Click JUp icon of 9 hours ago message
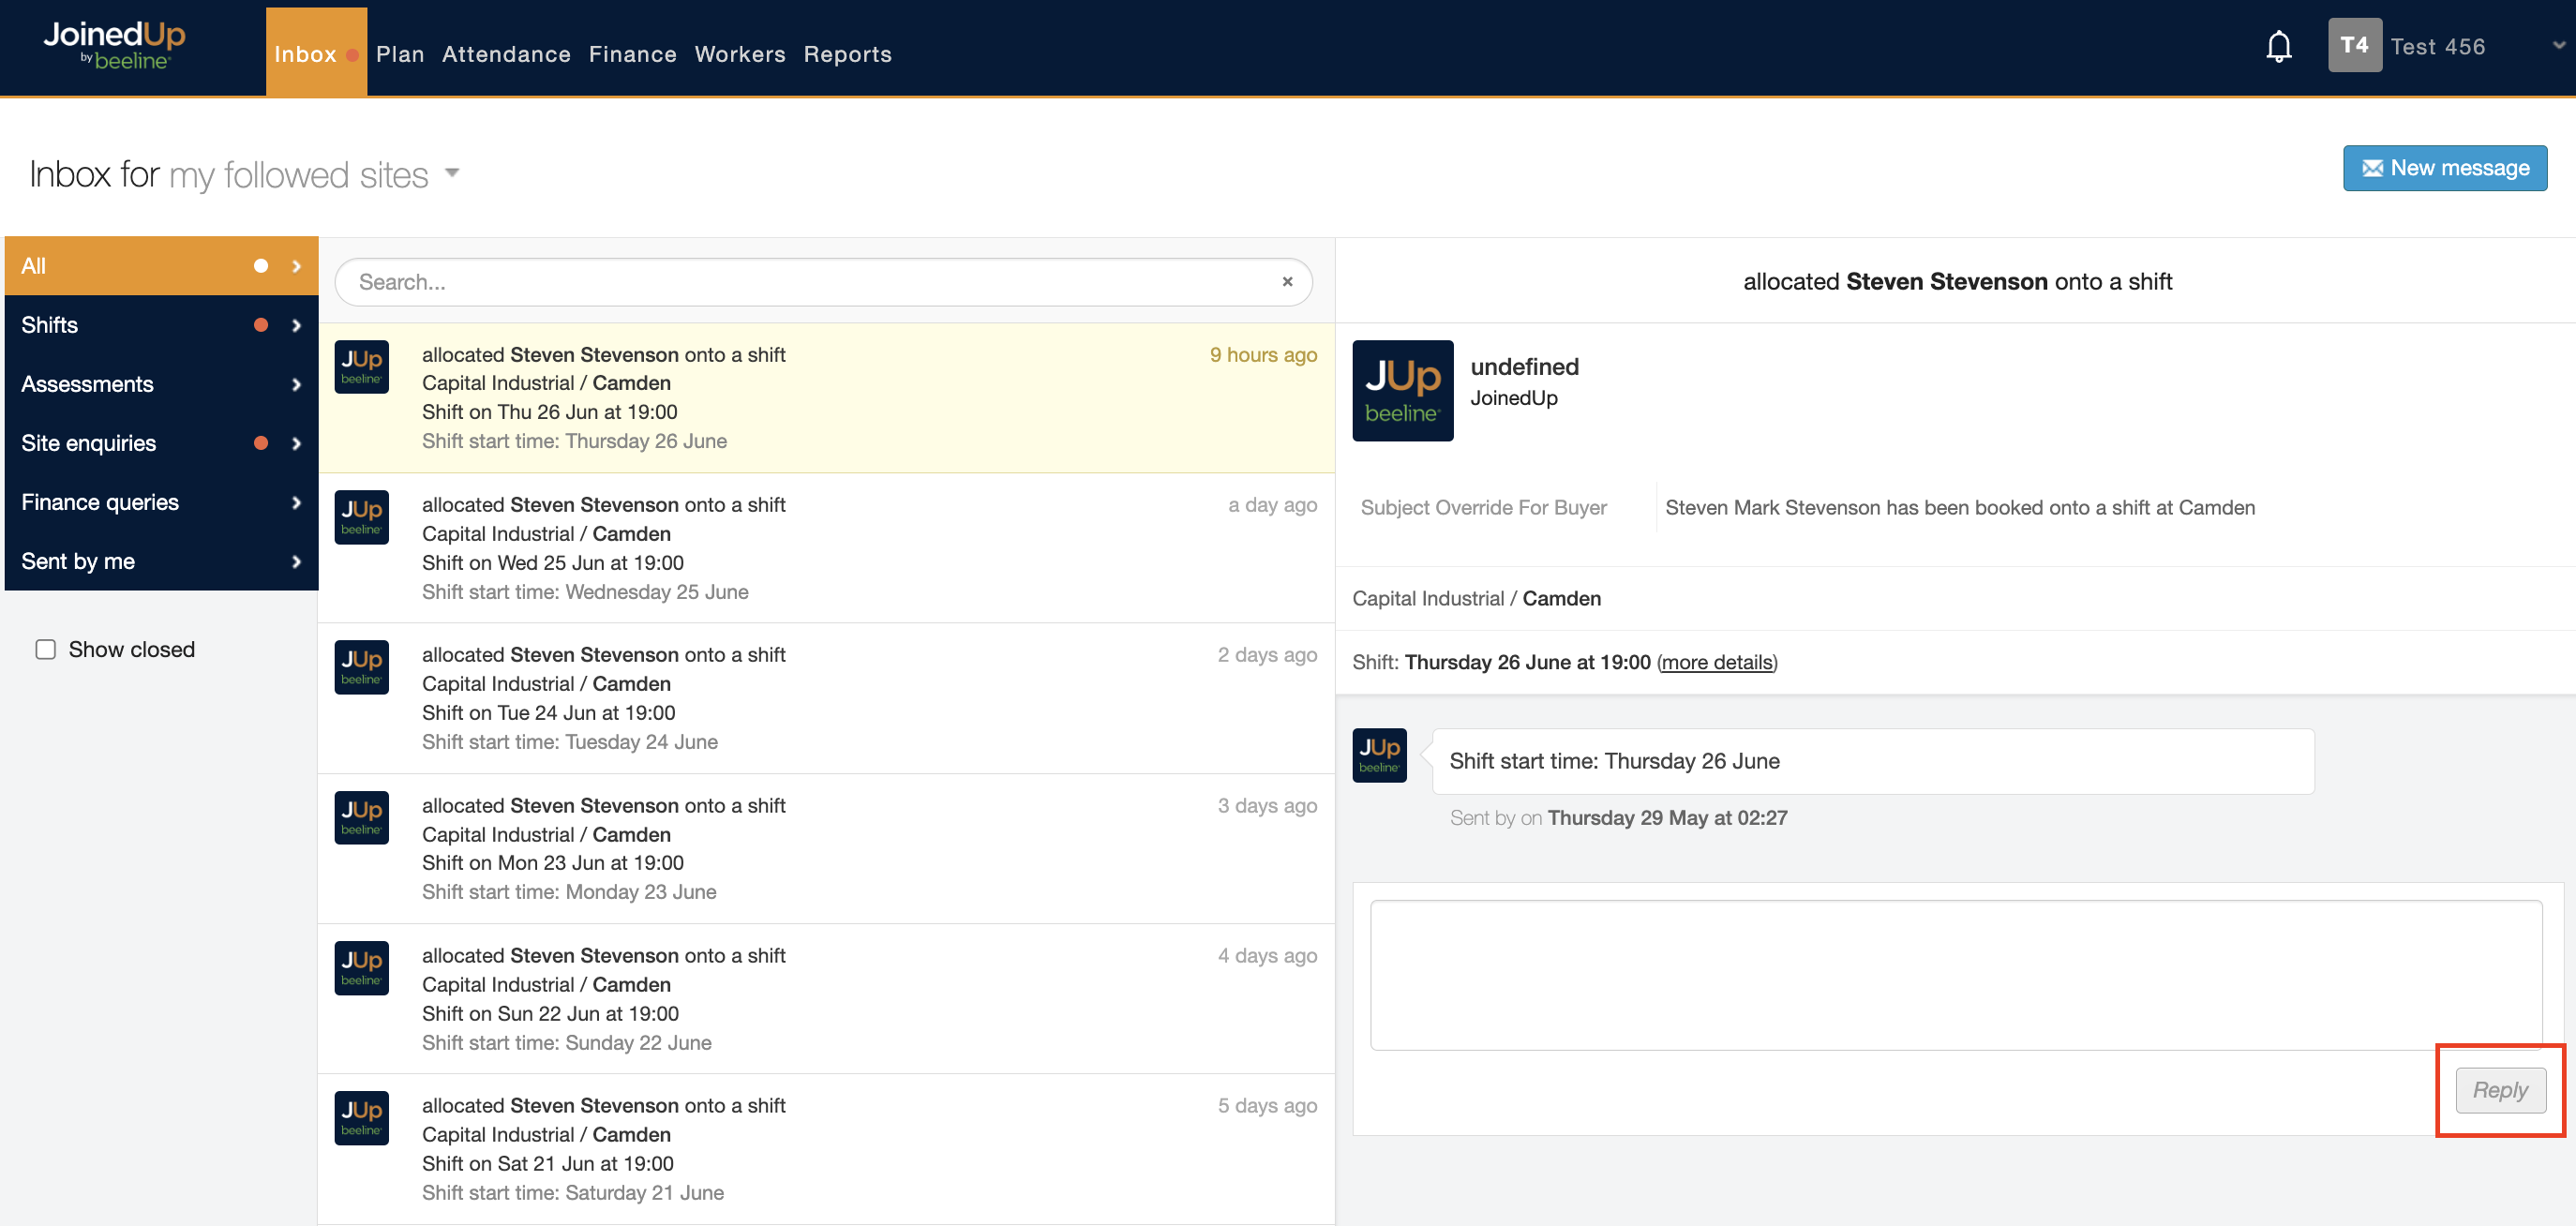 [x=361, y=367]
